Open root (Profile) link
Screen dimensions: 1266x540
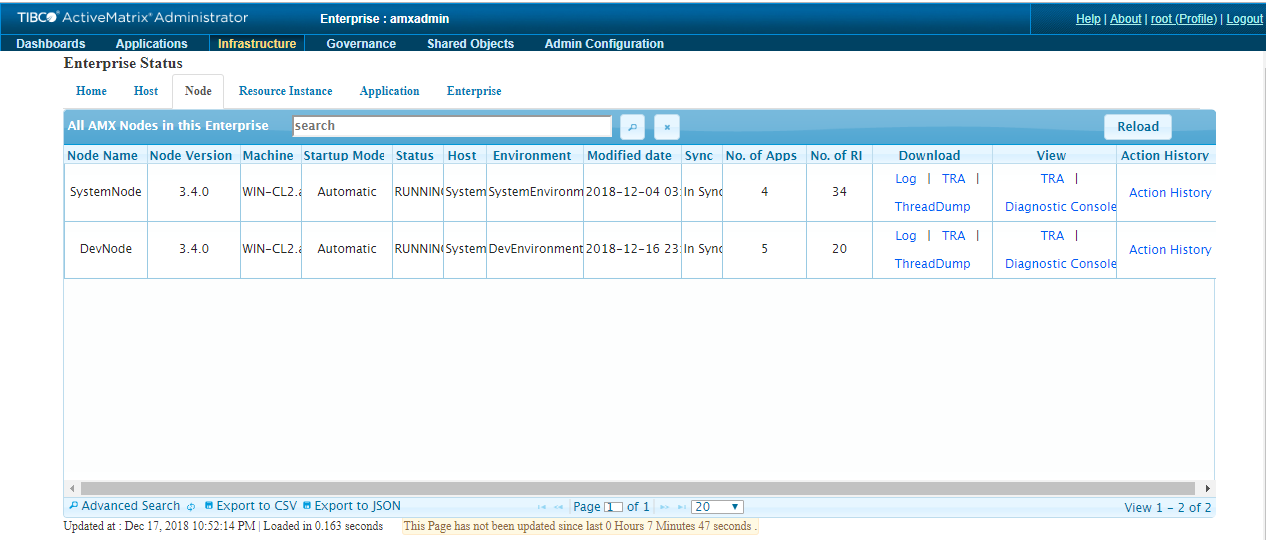point(1184,19)
